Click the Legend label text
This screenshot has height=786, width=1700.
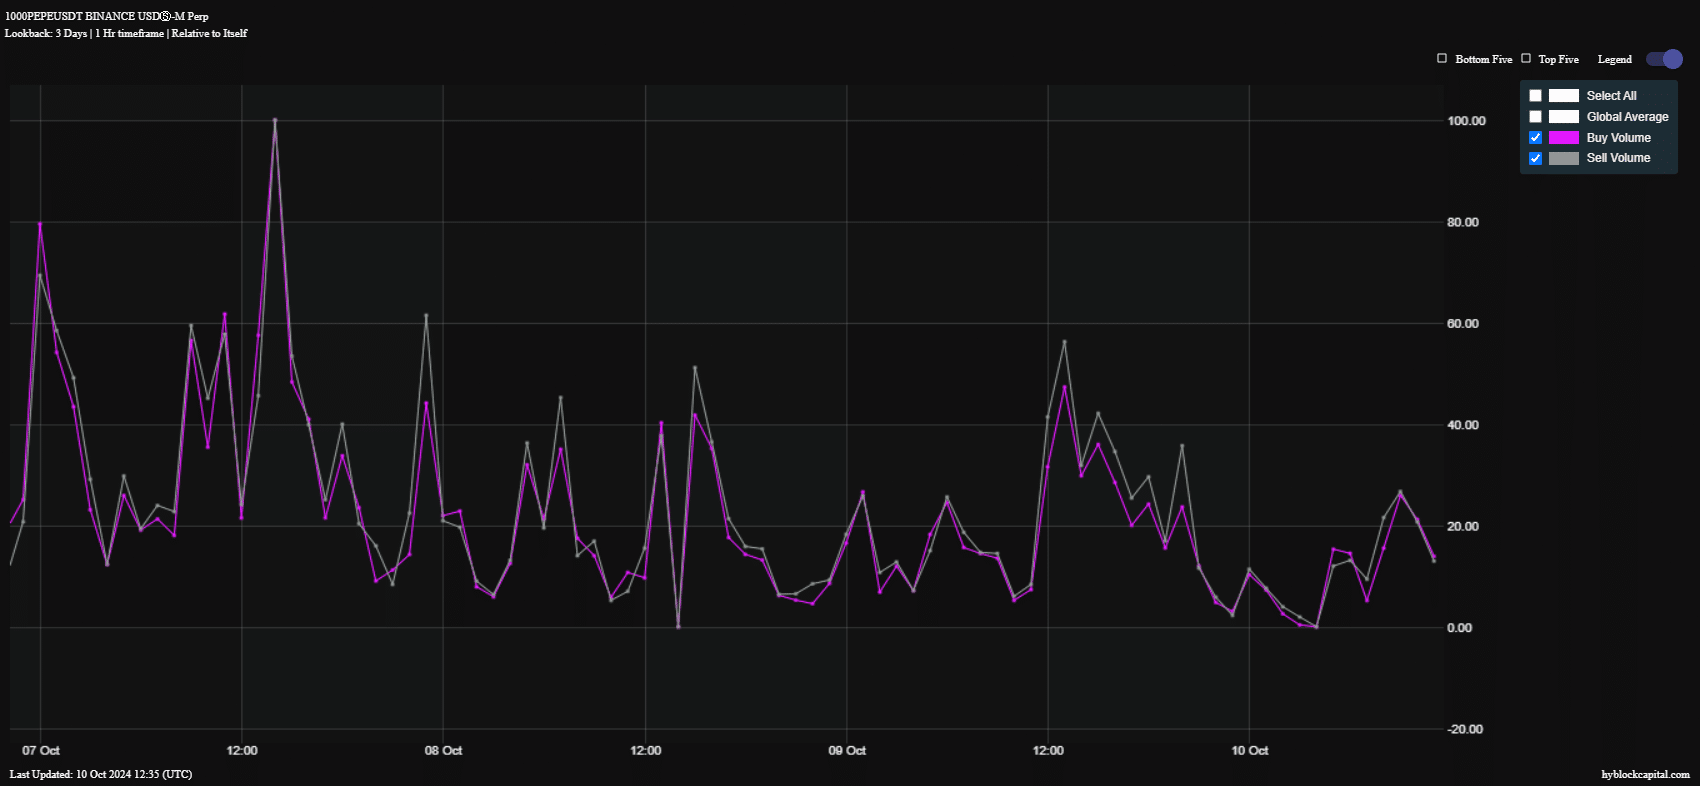[x=1615, y=59]
